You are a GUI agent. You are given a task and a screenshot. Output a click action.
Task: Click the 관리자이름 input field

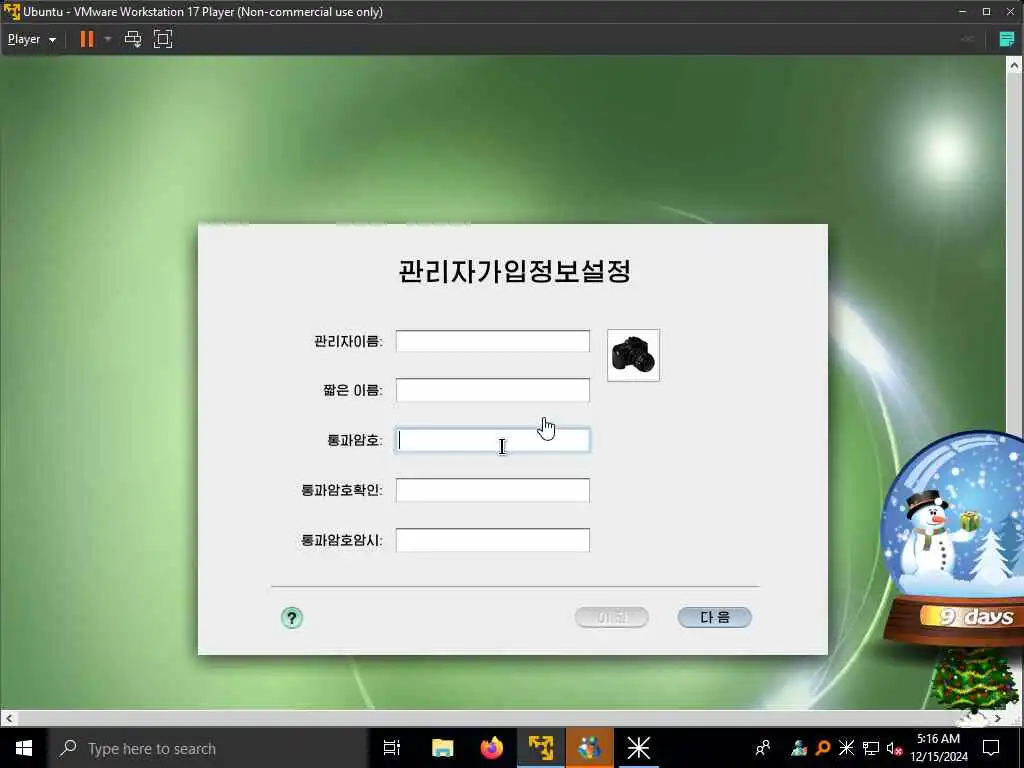coord(492,341)
